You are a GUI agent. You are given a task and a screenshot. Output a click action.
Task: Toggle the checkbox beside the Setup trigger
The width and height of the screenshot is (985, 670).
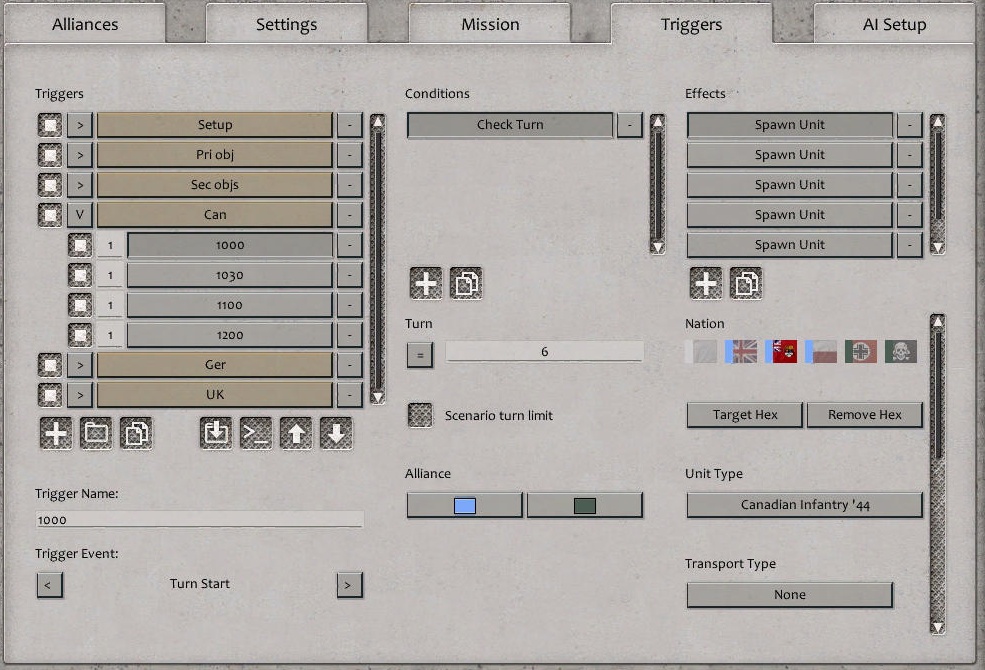tap(48, 124)
